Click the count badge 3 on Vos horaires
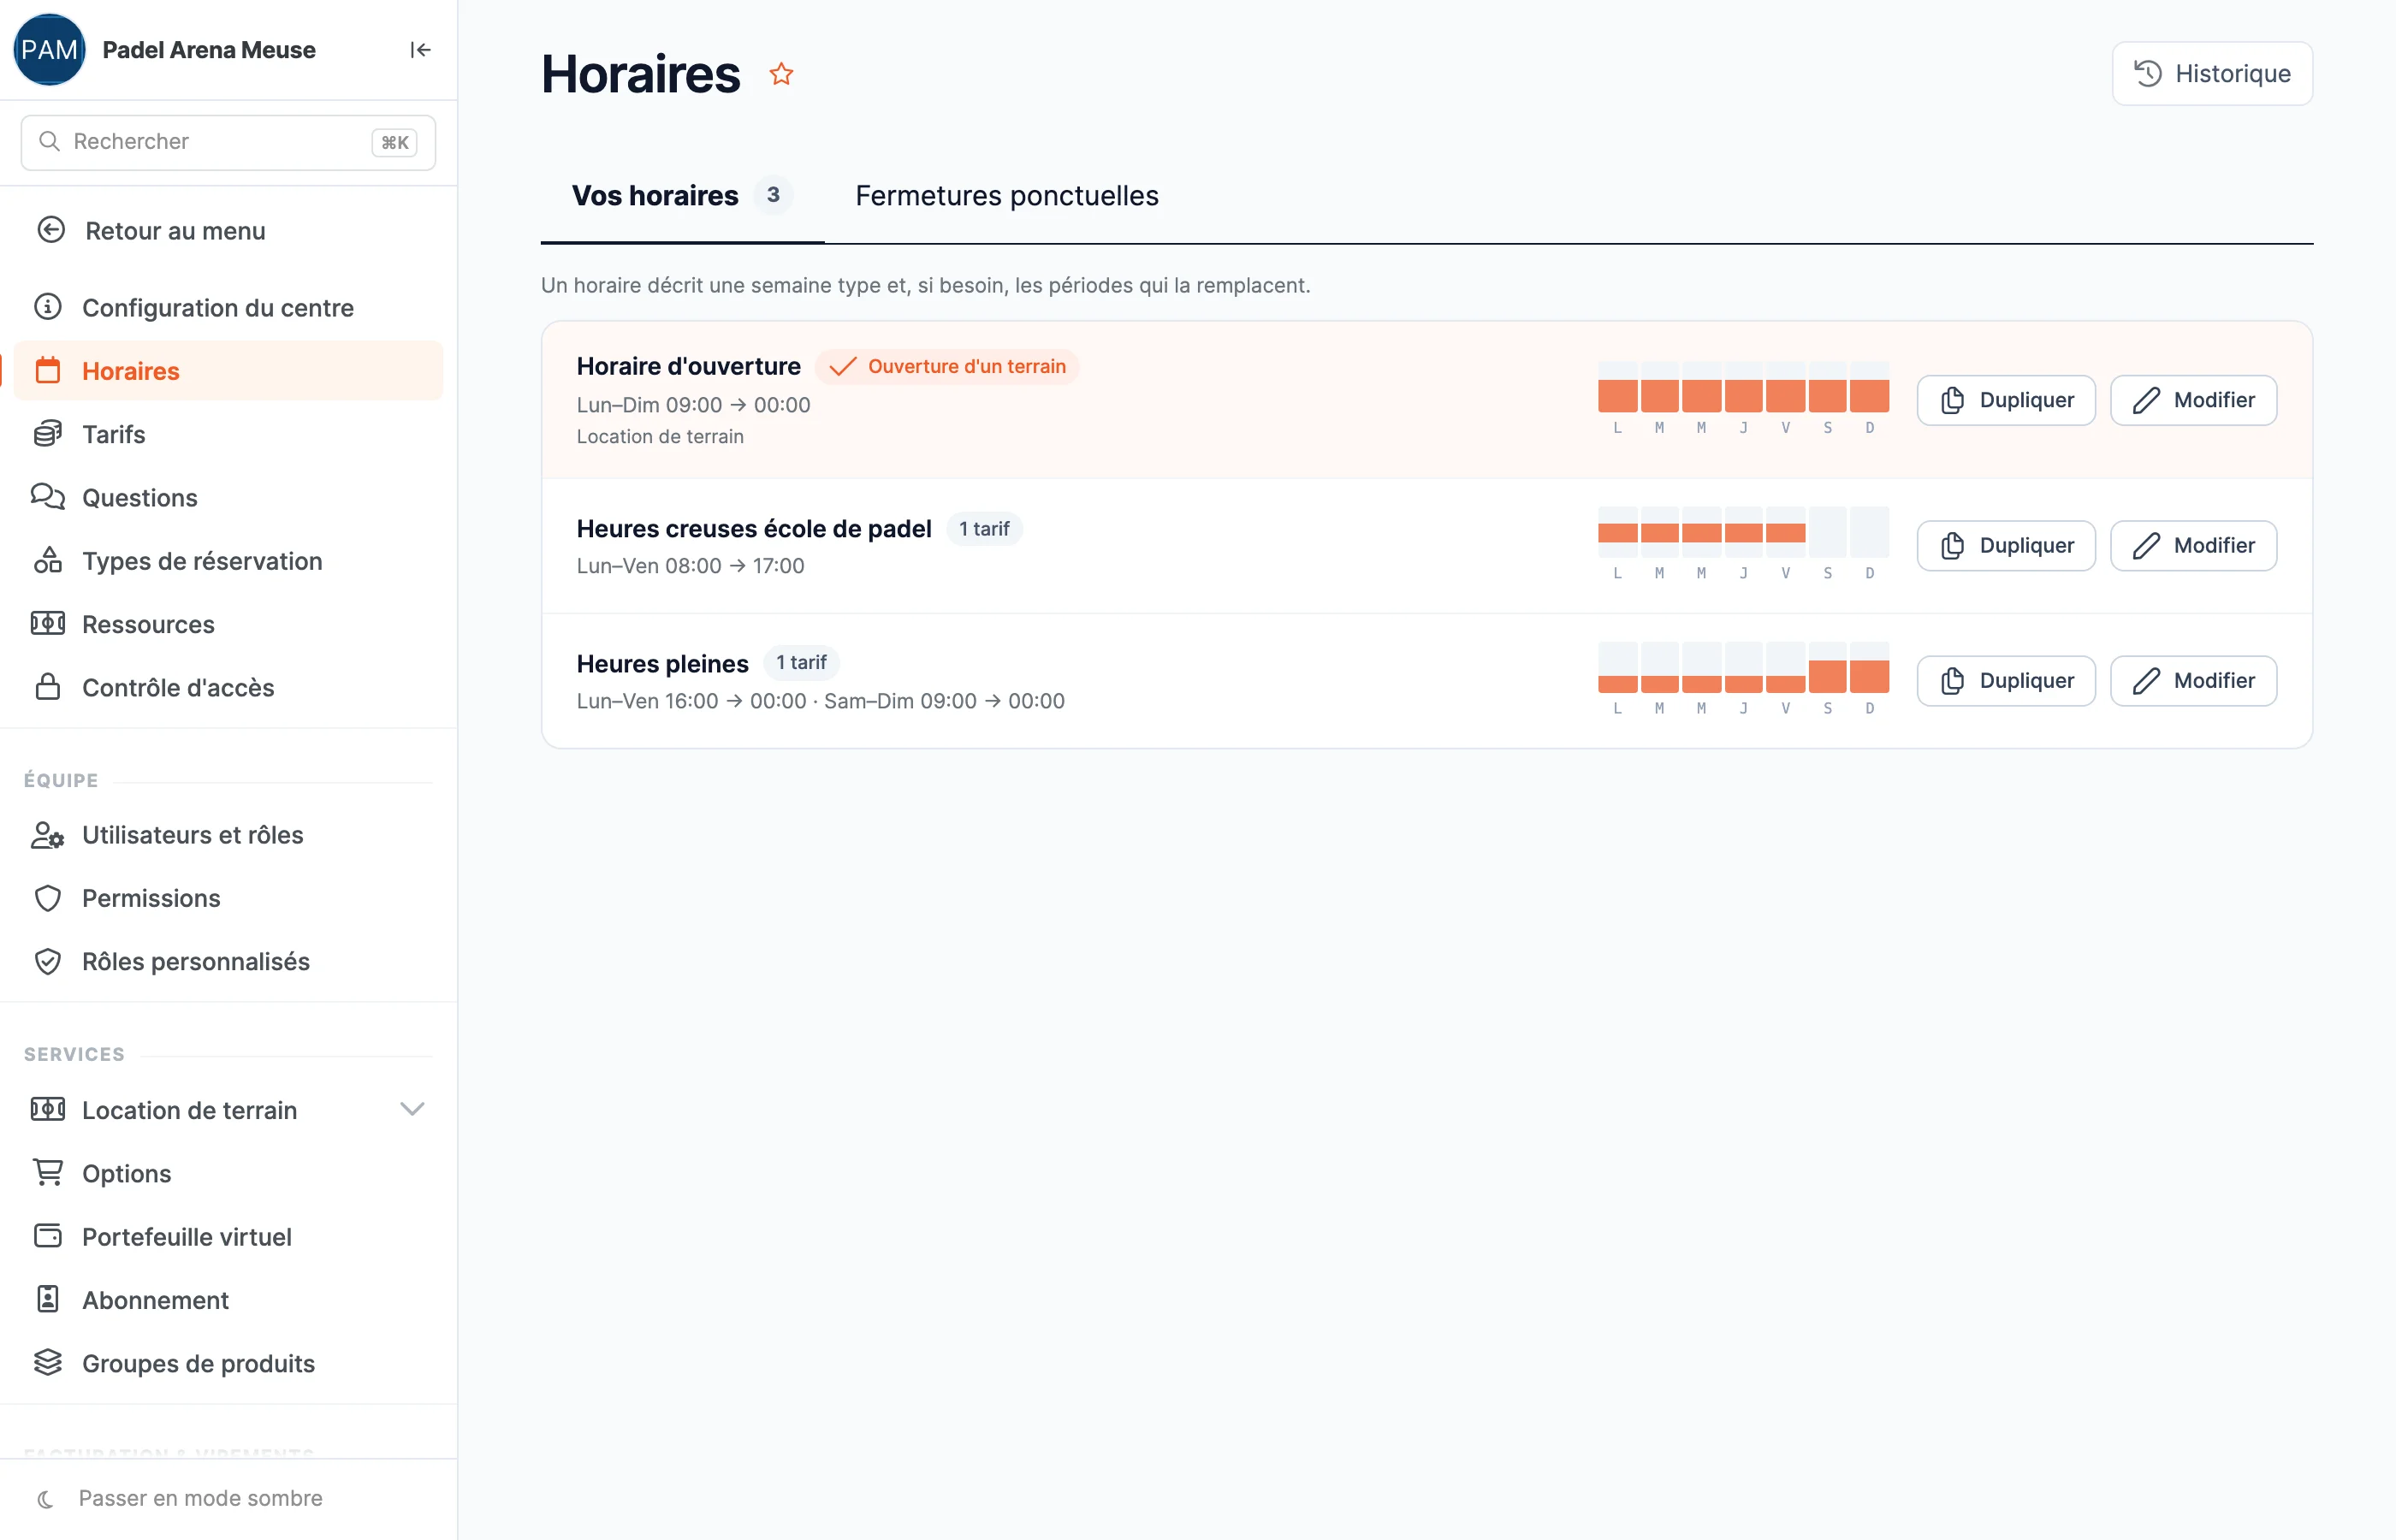 click(773, 194)
